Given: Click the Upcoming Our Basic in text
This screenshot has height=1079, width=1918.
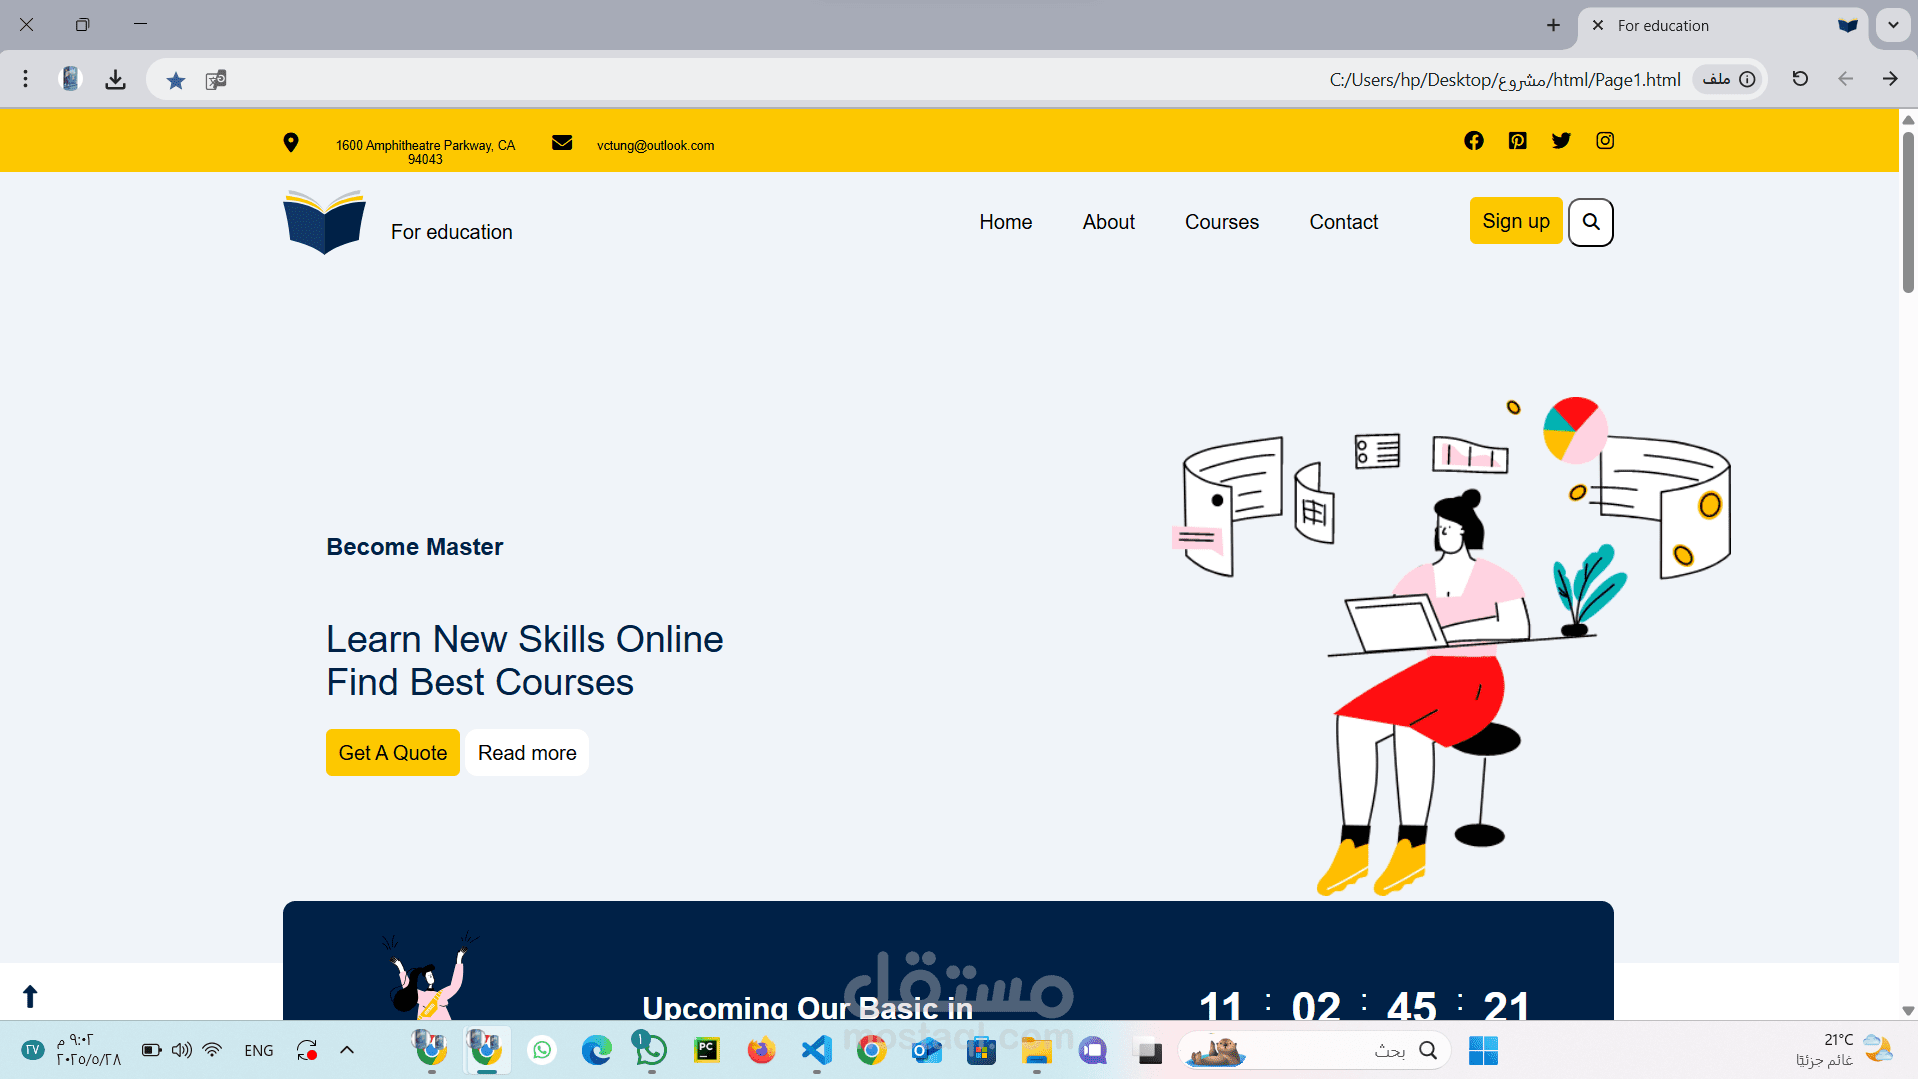Looking at the screenshot, I should (x=807, y=1007).
